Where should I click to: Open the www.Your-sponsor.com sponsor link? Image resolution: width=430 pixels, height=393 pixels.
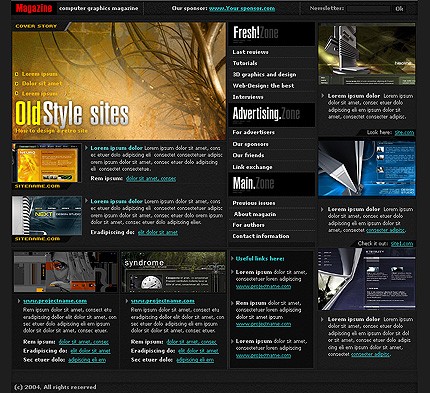(x=242, y=8)
